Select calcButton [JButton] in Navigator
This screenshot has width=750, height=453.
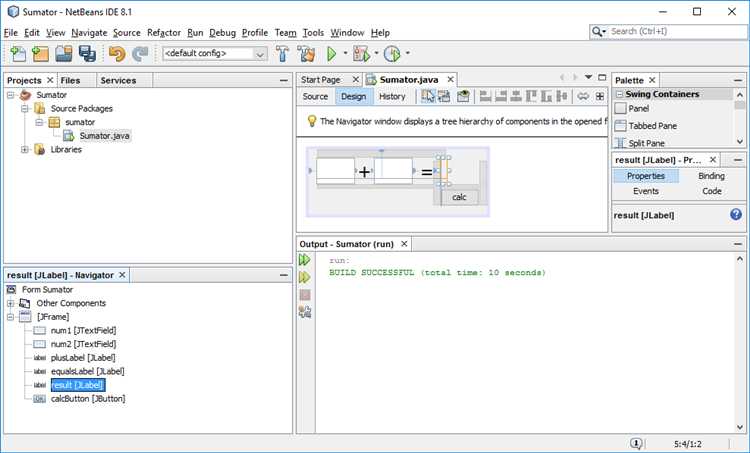tap(88, 398)
